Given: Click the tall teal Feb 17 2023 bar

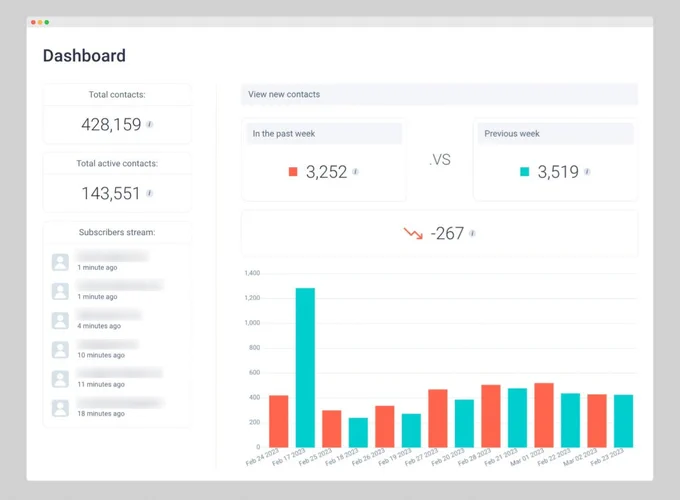Looking at the screenshot, I should pos(305,367).
